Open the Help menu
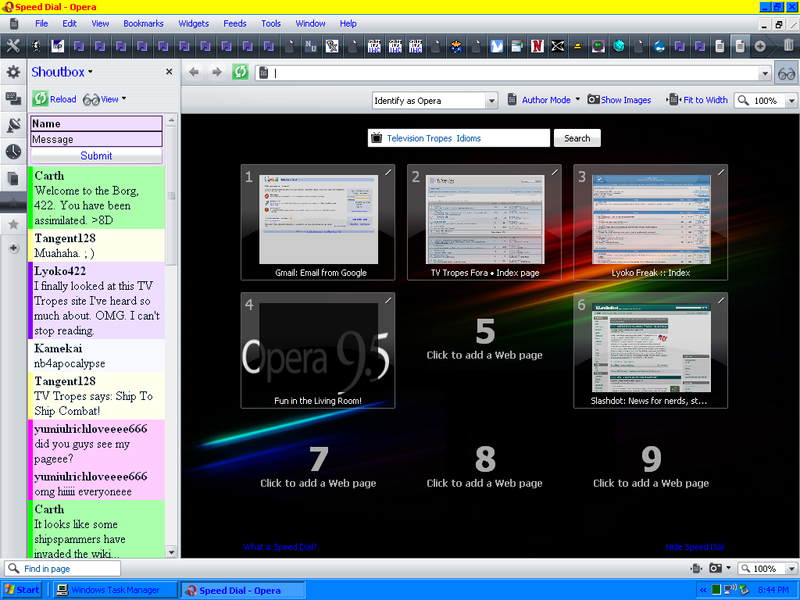Viewport: 800px width, 600px height. pyautogui.click(x=348, y=23)
